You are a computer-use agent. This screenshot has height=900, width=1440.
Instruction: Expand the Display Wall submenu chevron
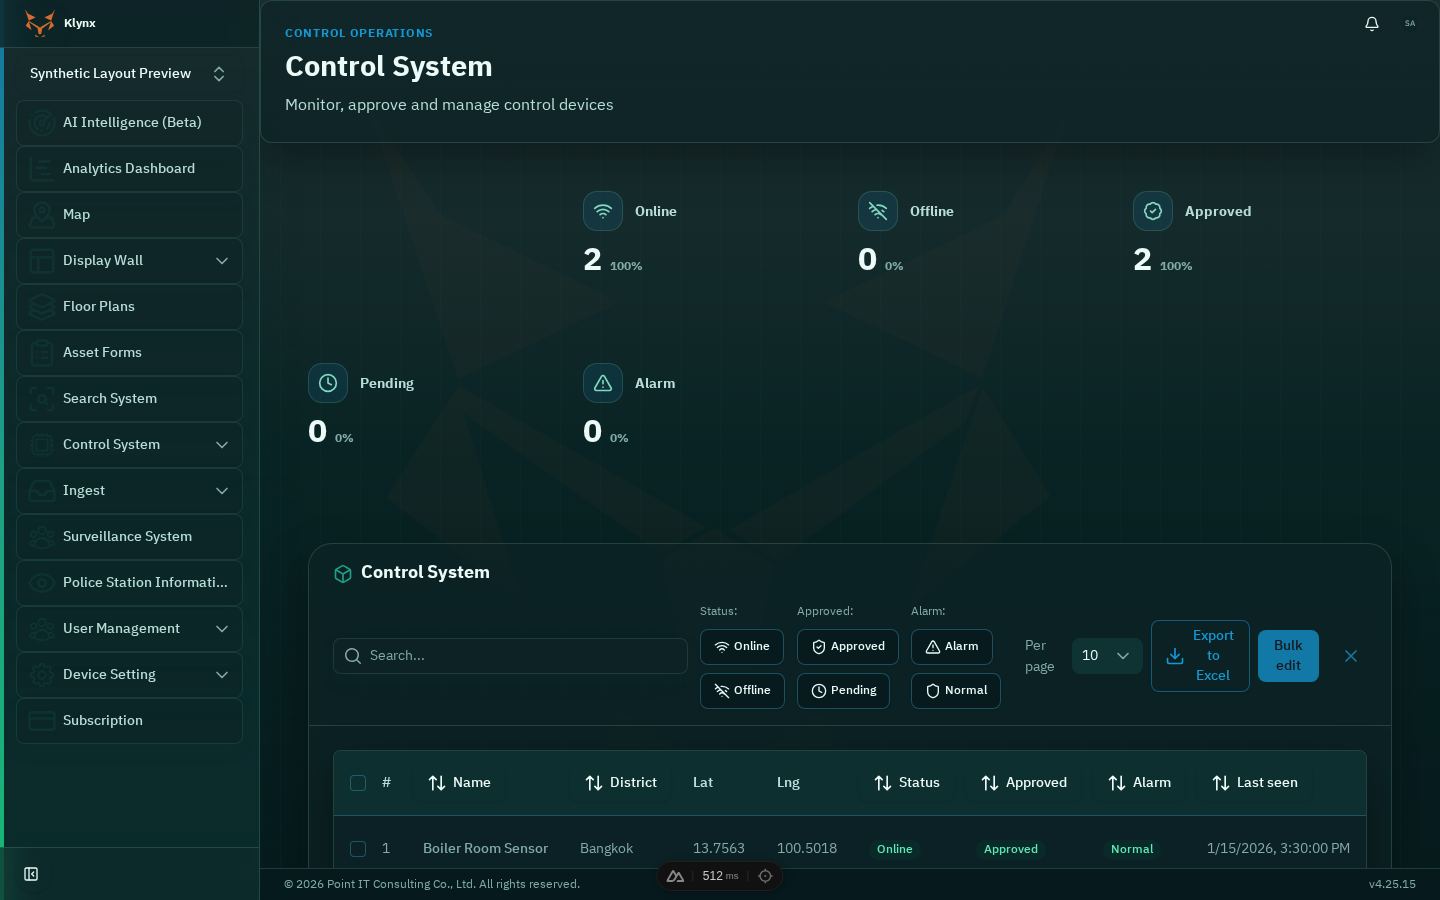222,261
